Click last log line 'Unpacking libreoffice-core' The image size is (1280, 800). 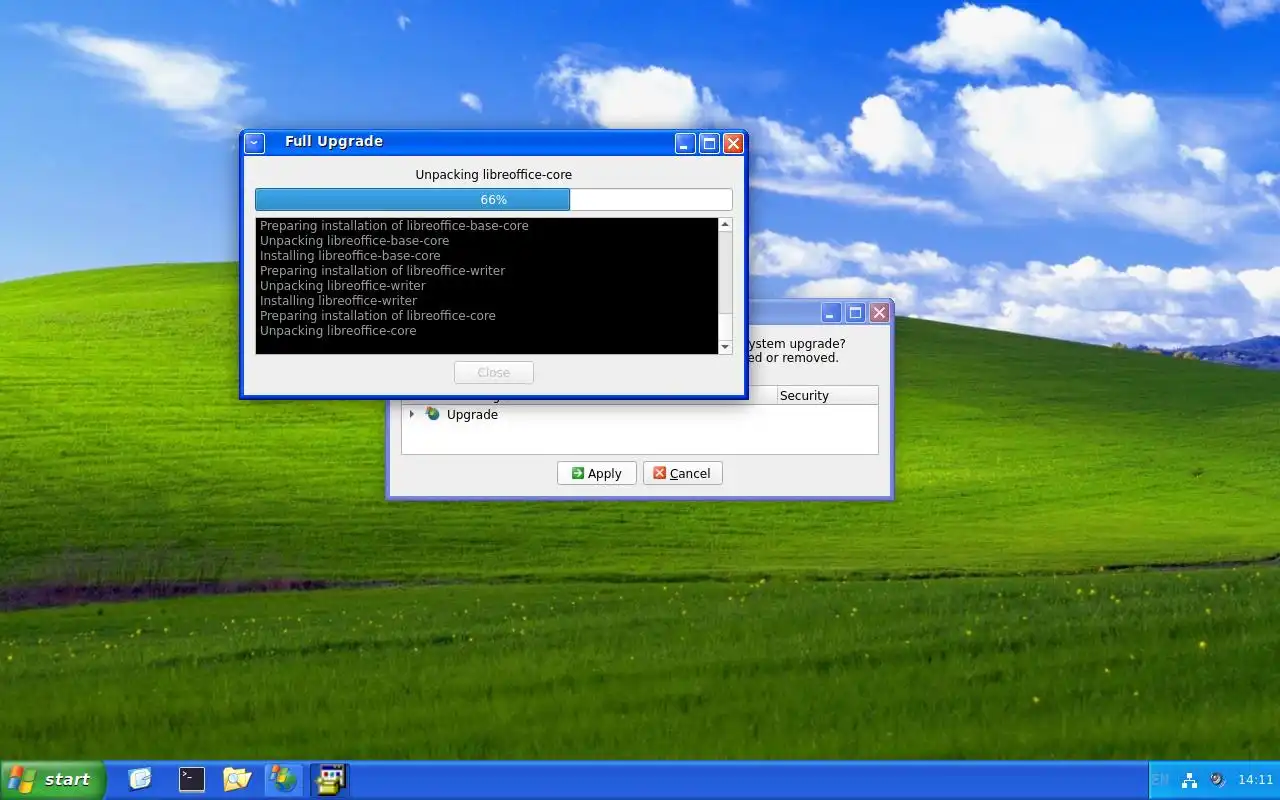[338, 331]
